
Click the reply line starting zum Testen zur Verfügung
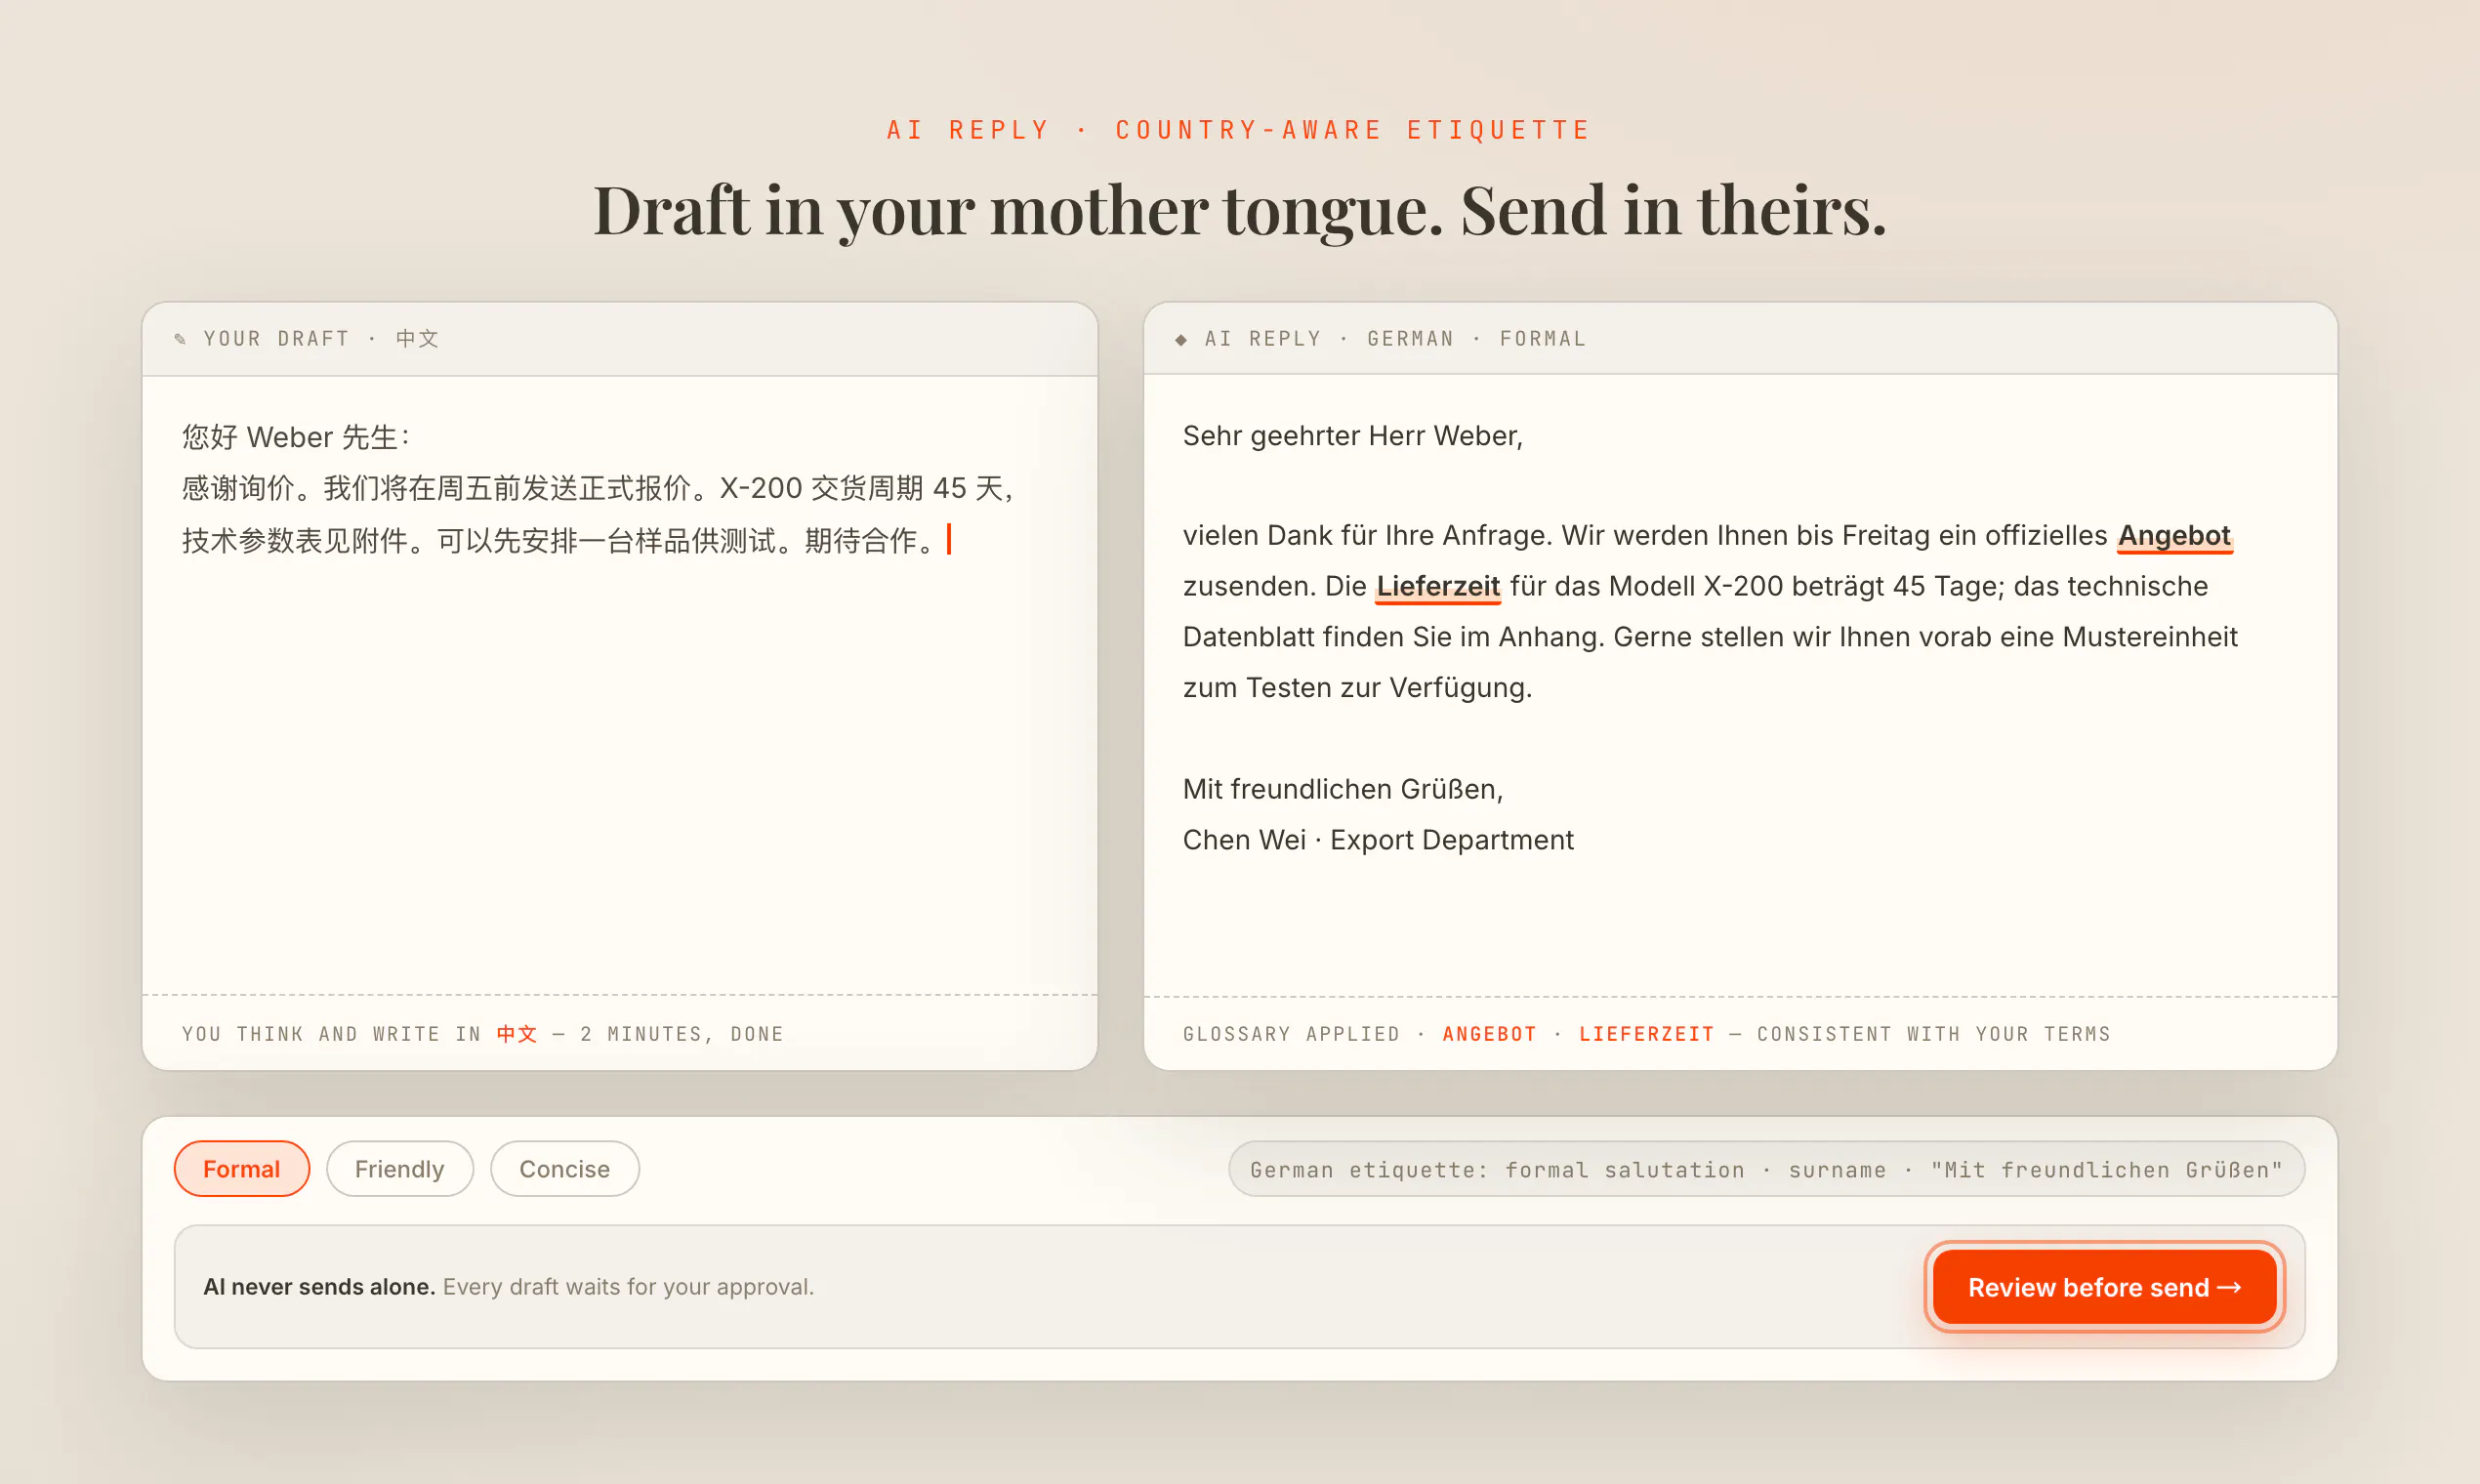[1357, 688]
